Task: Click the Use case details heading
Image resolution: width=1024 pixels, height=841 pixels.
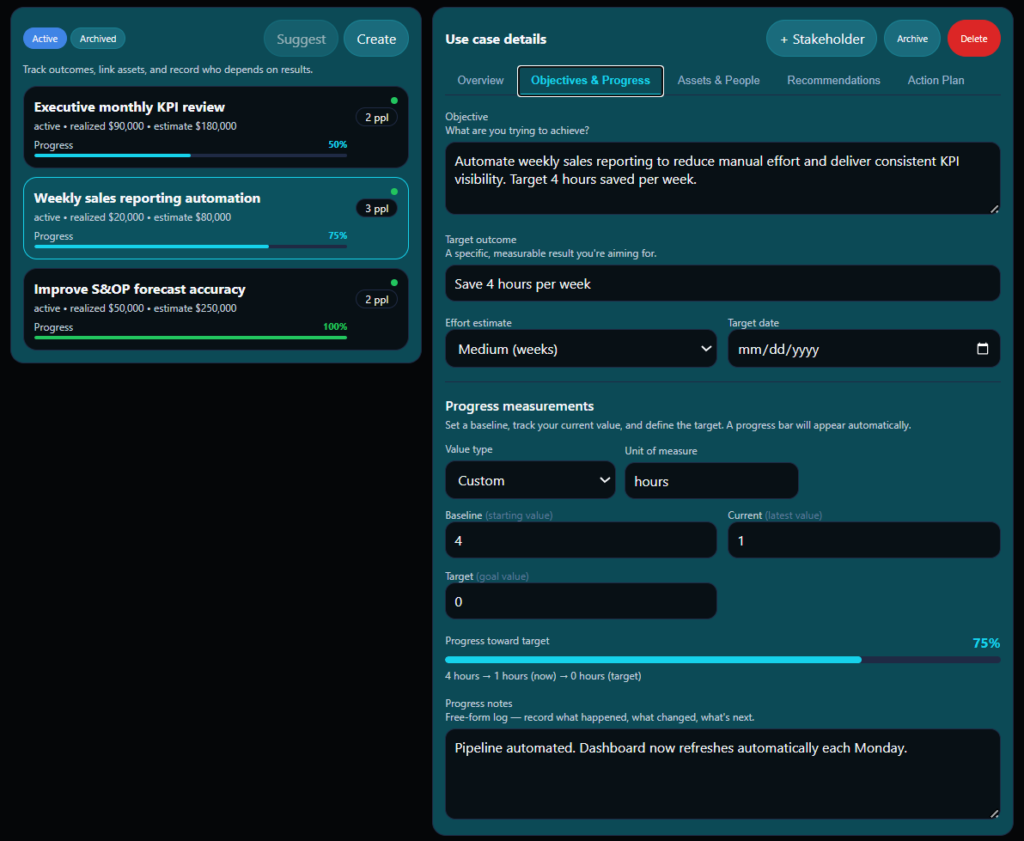Action: pos(496,39)
